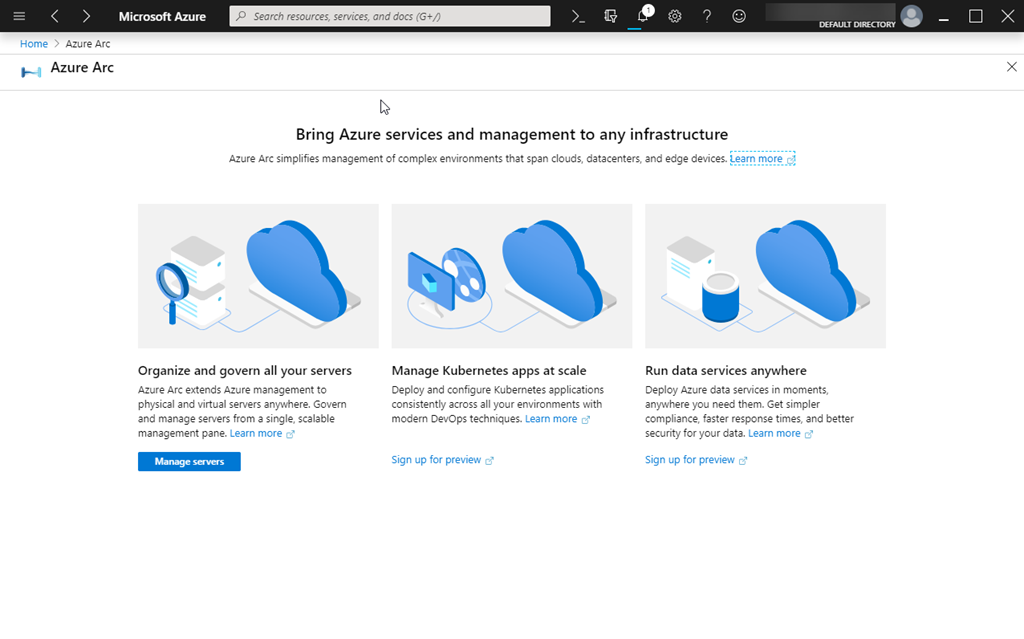The width and height of the screenshot is (1024, 639).
Task: Open notifications bell
Action: click(643, 16)
